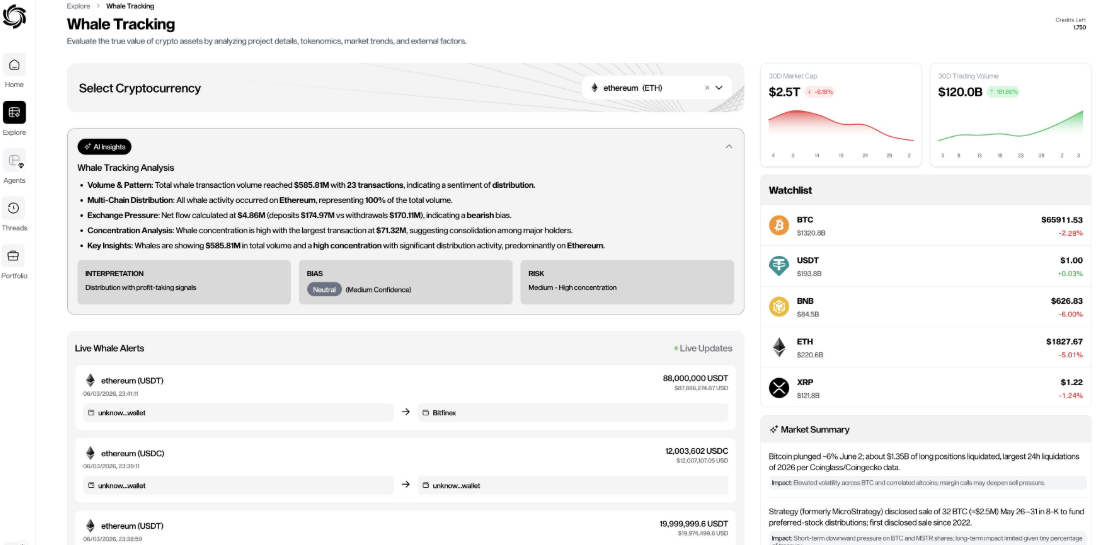Click the Live Updates indicator

point(703,348)
